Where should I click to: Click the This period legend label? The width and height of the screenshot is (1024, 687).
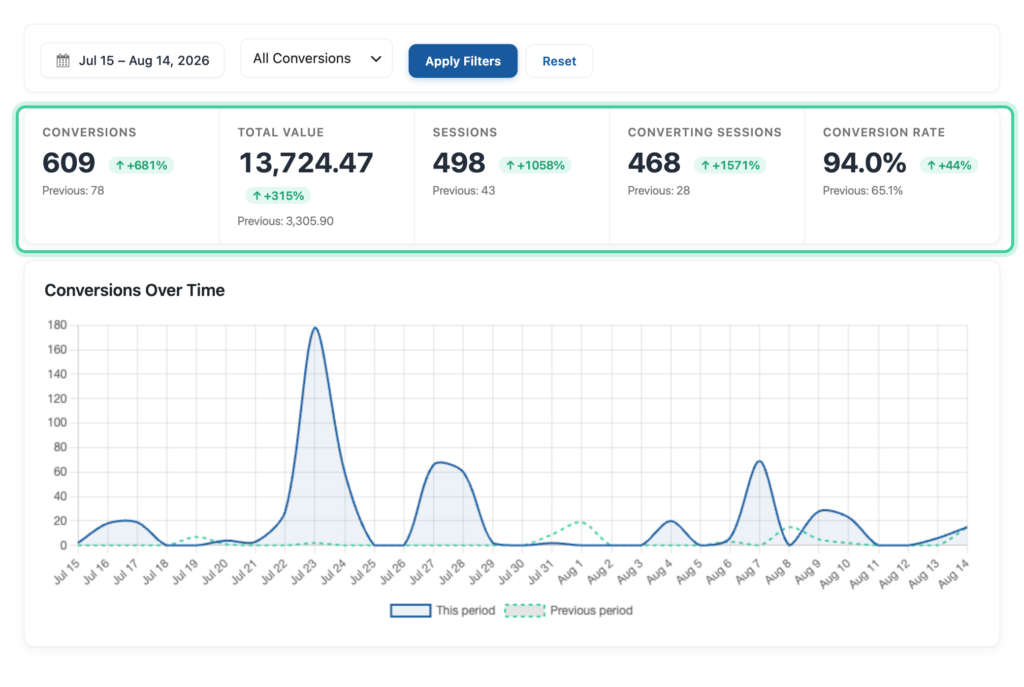pos(466,611)
